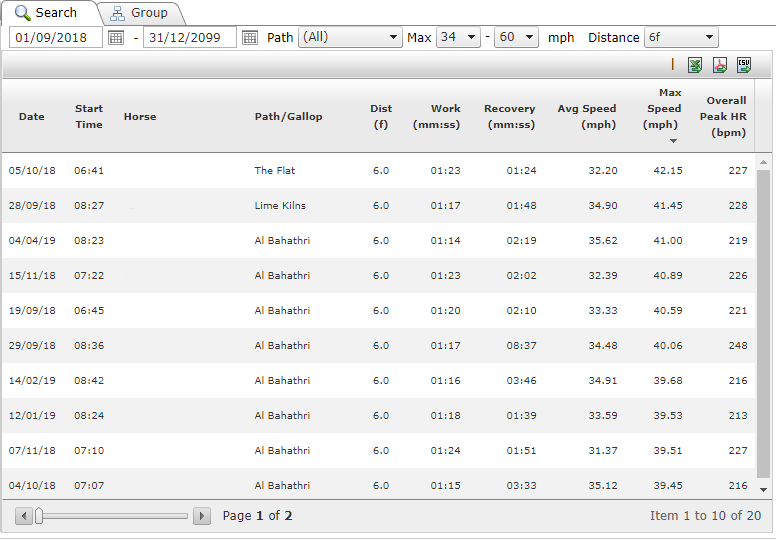This screenshot has width=776, height=541.
Task: Click recovery time value 08:37
Action: coord(521,346)
